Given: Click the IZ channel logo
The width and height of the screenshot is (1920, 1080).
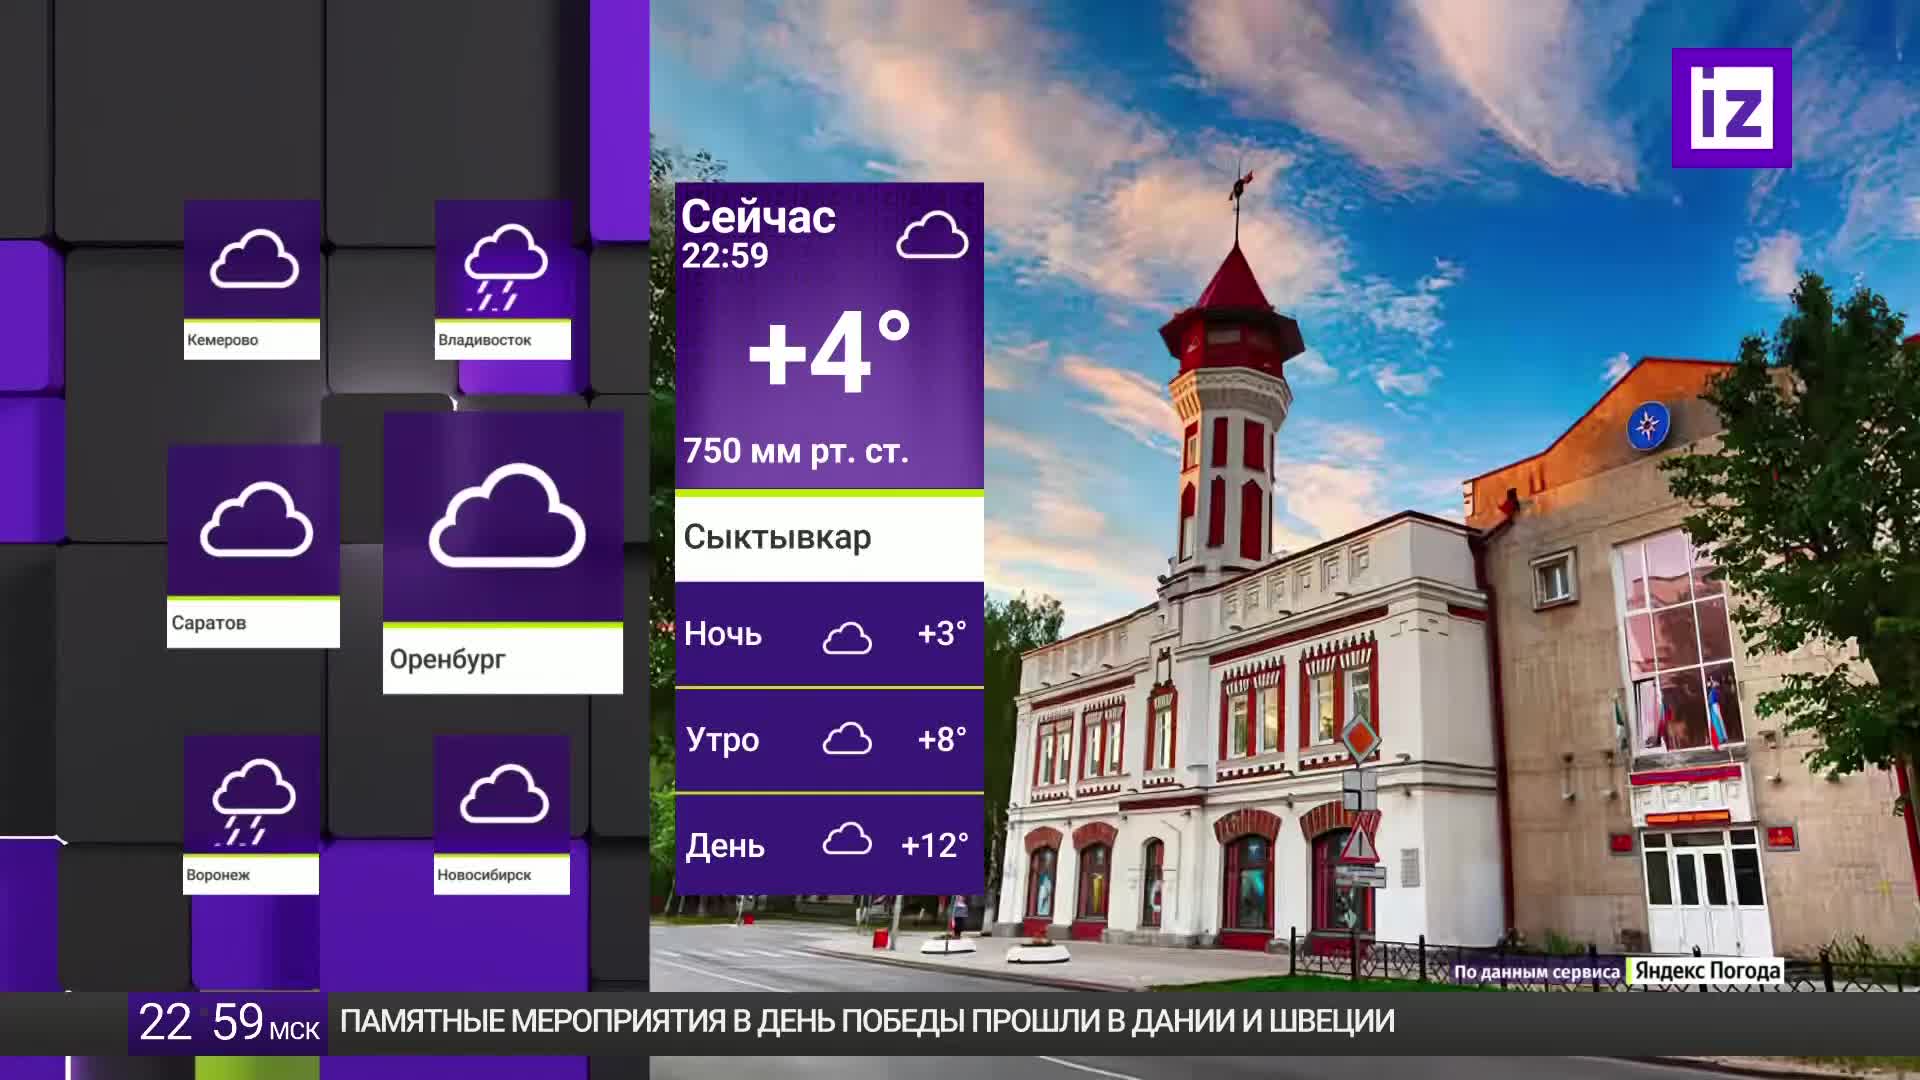Looking at the screenshot, I should point(1731,107).
